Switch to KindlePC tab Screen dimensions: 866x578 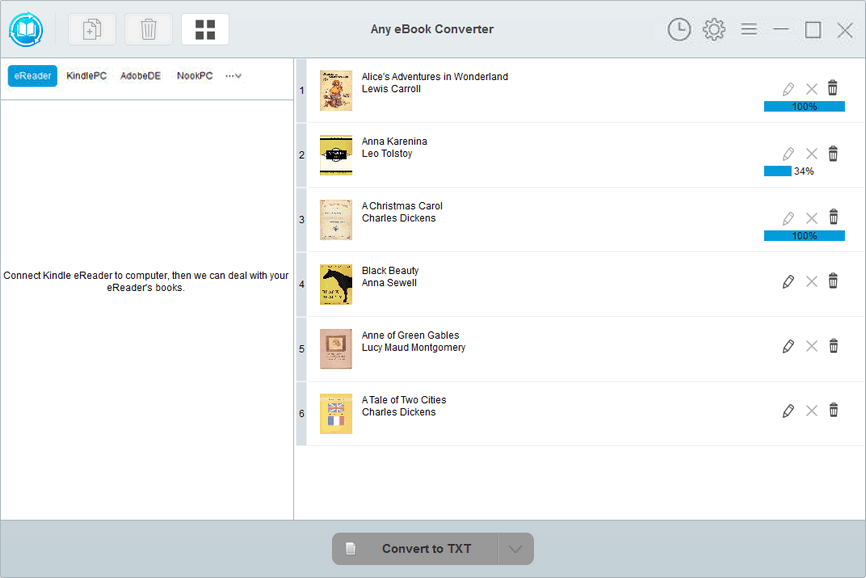click(87, 76)
